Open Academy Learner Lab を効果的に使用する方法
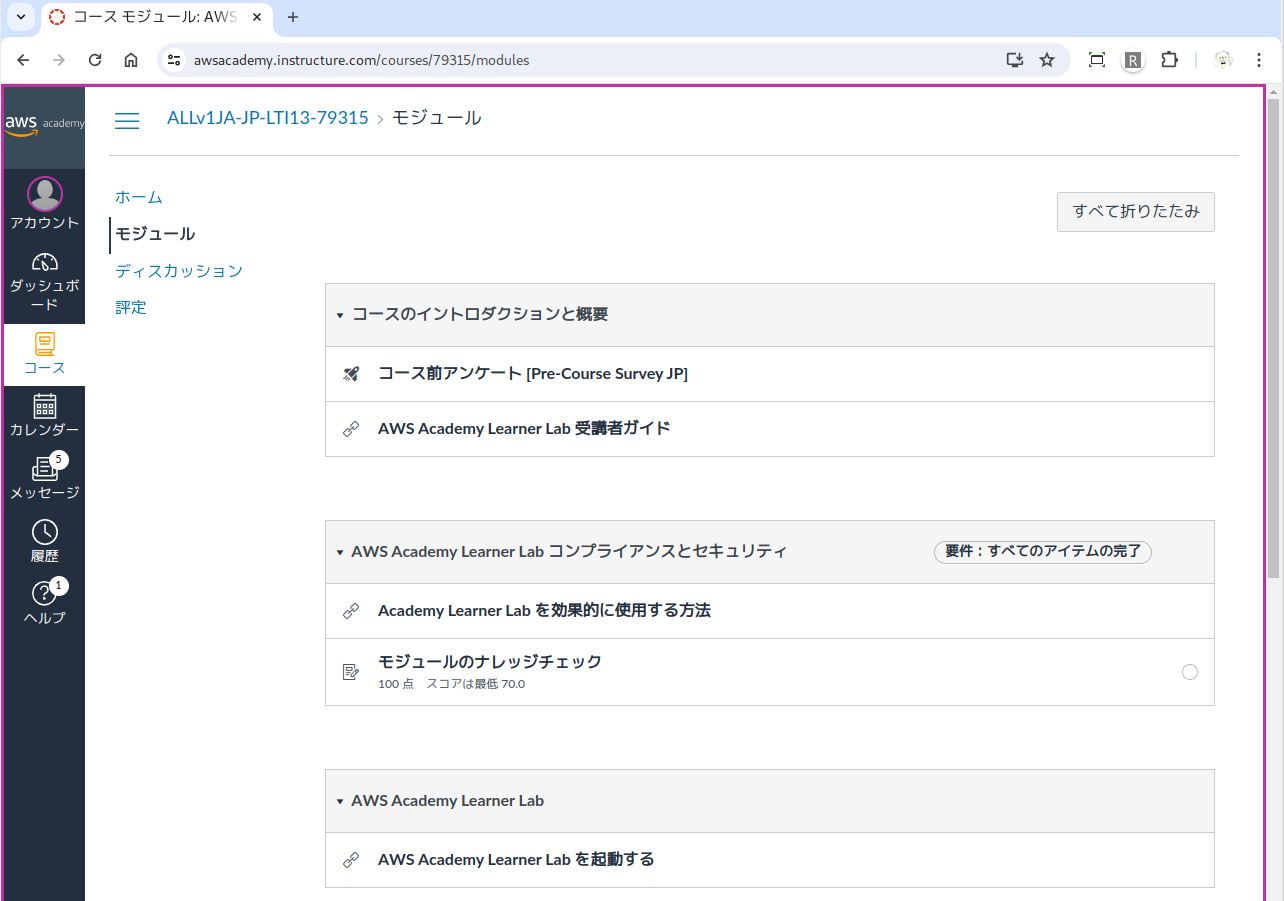 544,611
